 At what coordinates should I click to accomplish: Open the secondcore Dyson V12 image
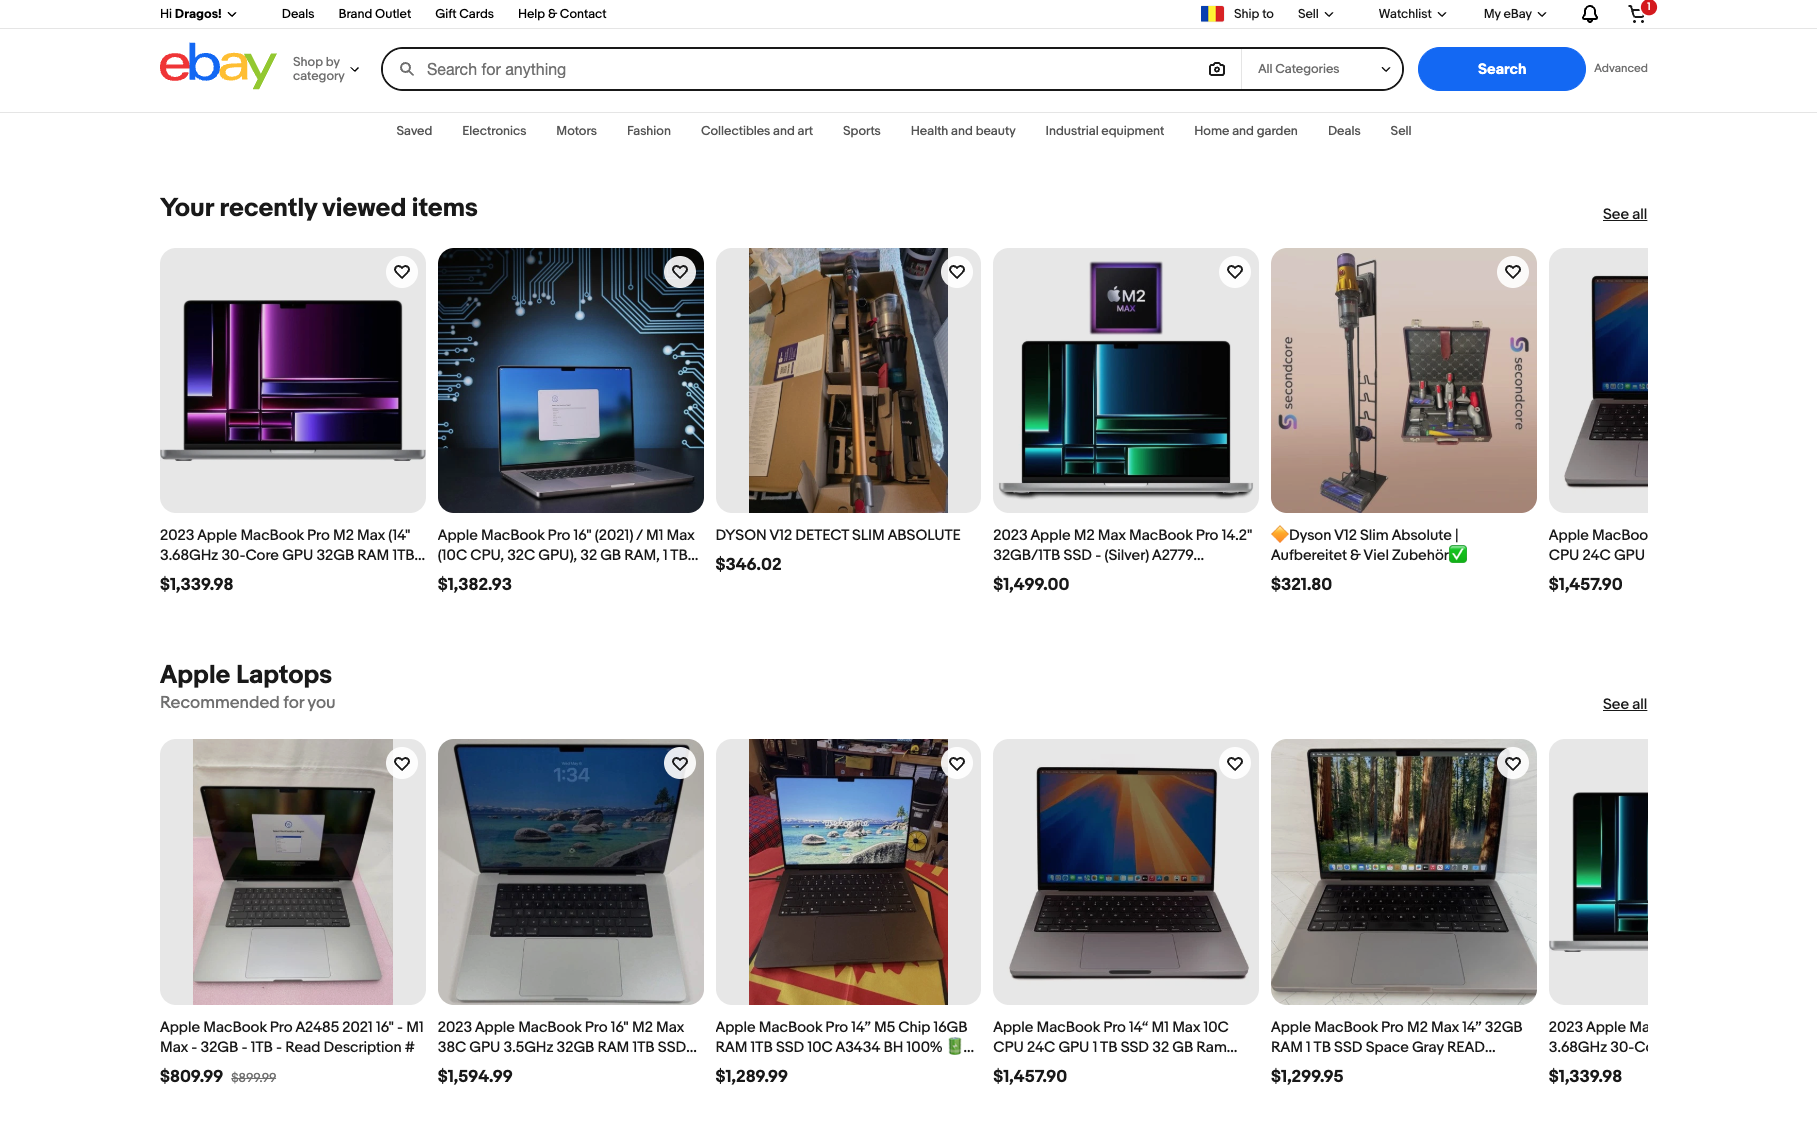(1404, 380)
